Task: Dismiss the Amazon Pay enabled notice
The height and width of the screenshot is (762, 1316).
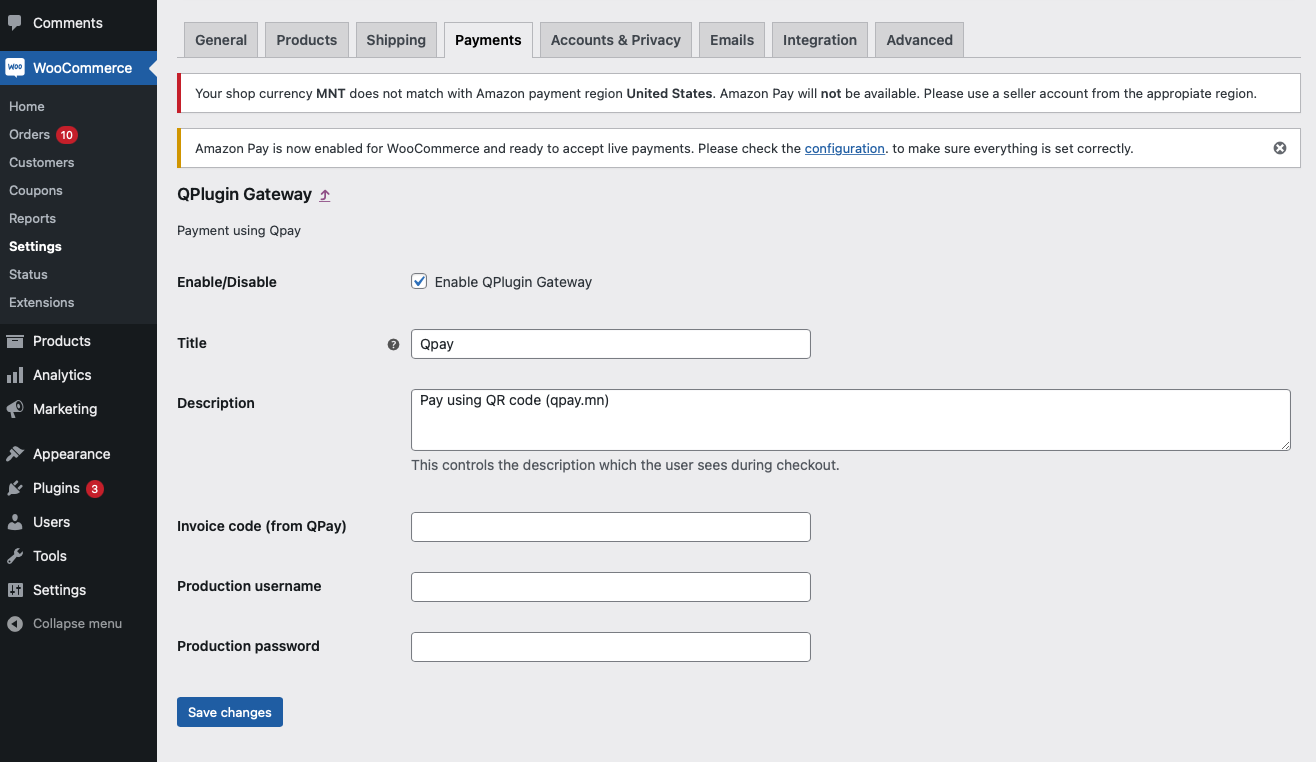Action: [1280, 148]
